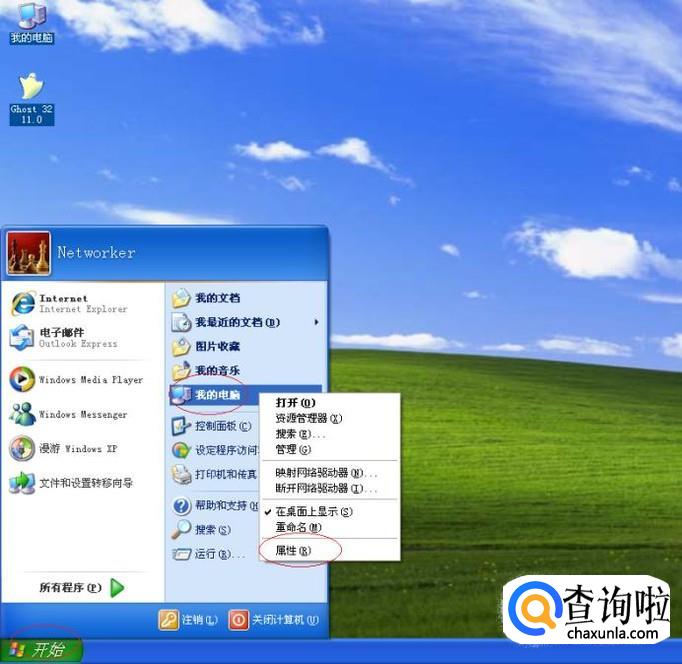Click Log Off key icon
682x664 pixels.
[168, 620]
